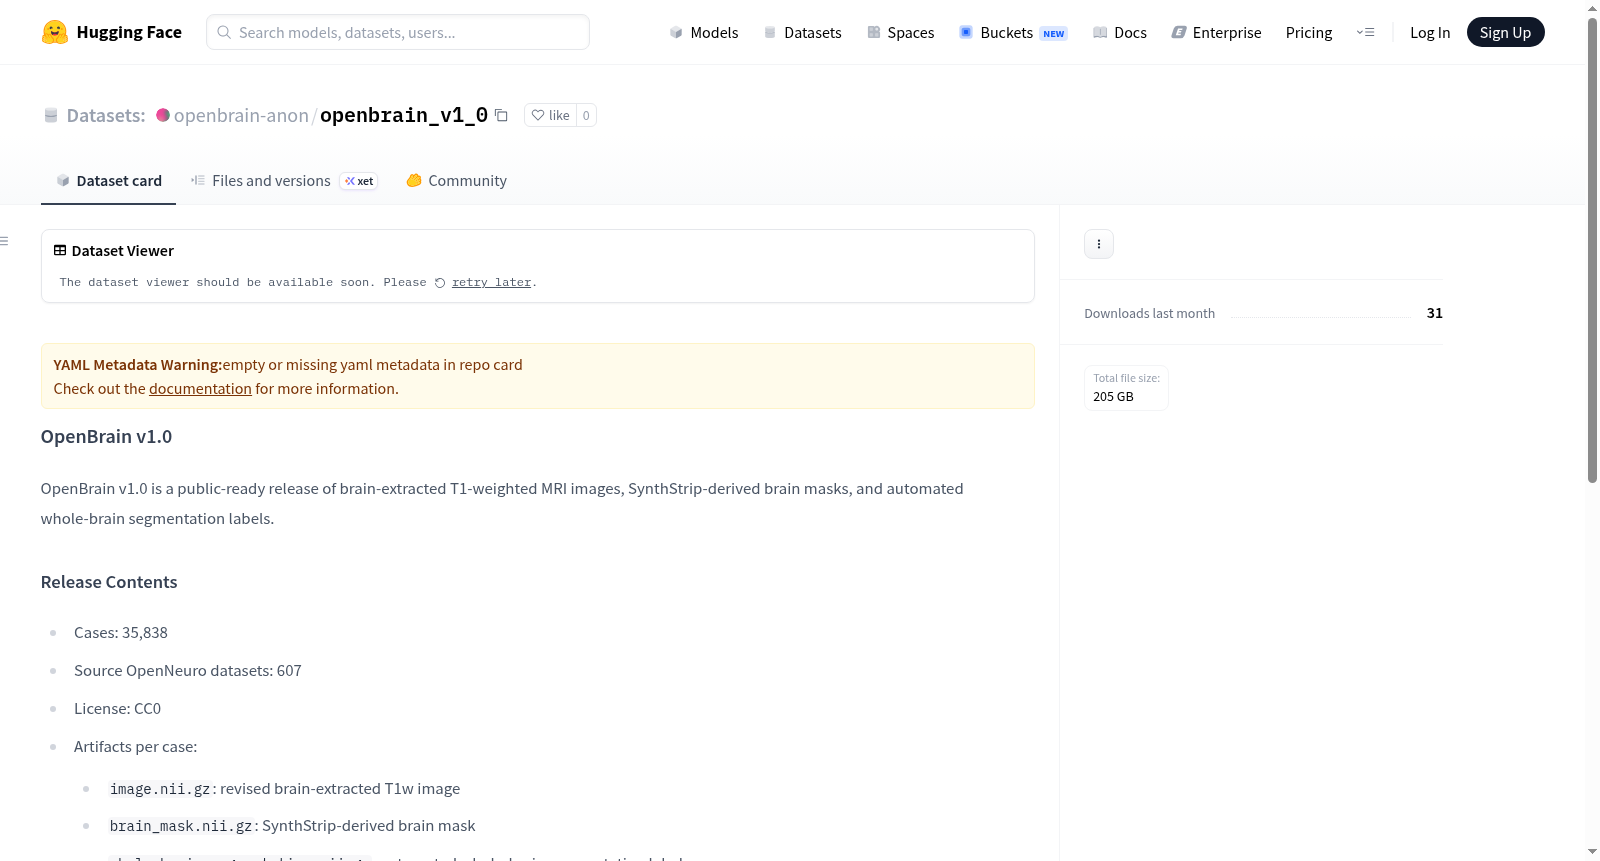Click the openbrain-anon avatar circle

point(163,115)
